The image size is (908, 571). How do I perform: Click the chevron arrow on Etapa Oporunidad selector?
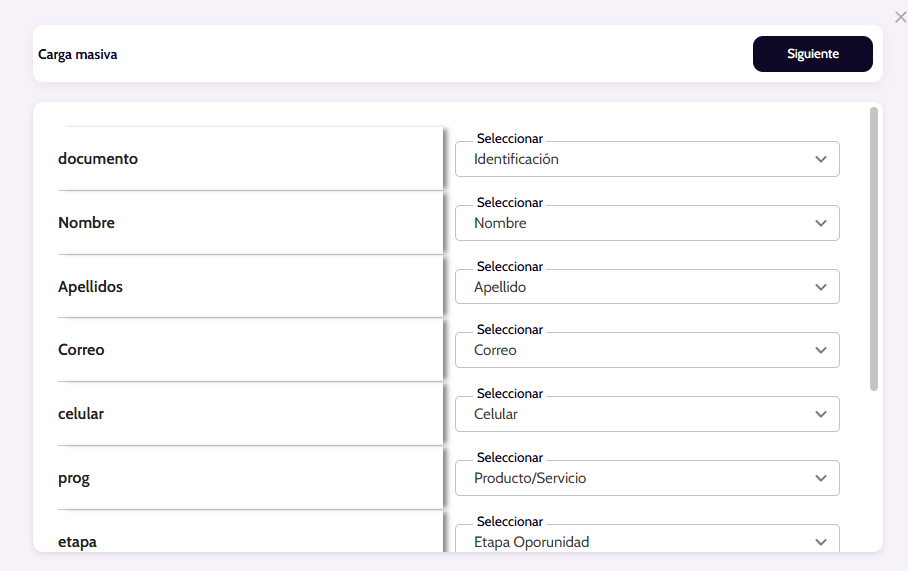coord(821,542)
